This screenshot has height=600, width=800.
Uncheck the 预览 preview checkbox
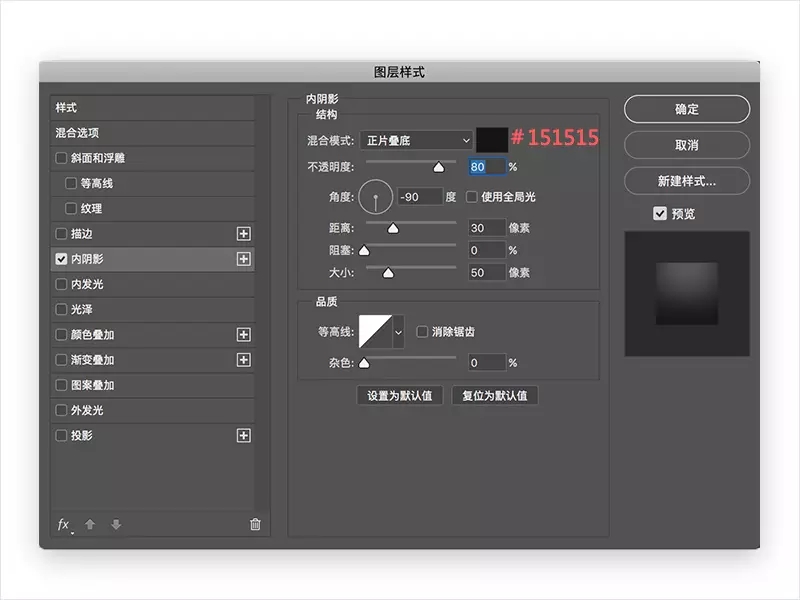[660, 213]
